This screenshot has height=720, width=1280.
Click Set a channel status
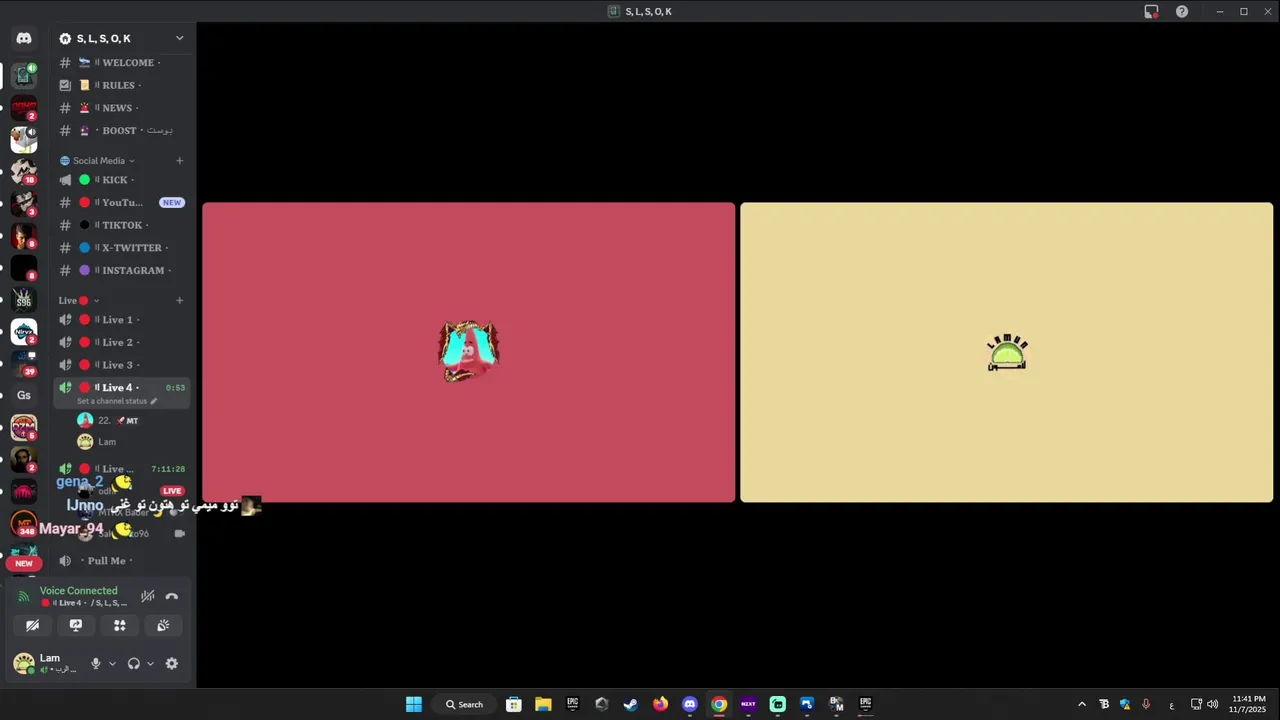117,401
